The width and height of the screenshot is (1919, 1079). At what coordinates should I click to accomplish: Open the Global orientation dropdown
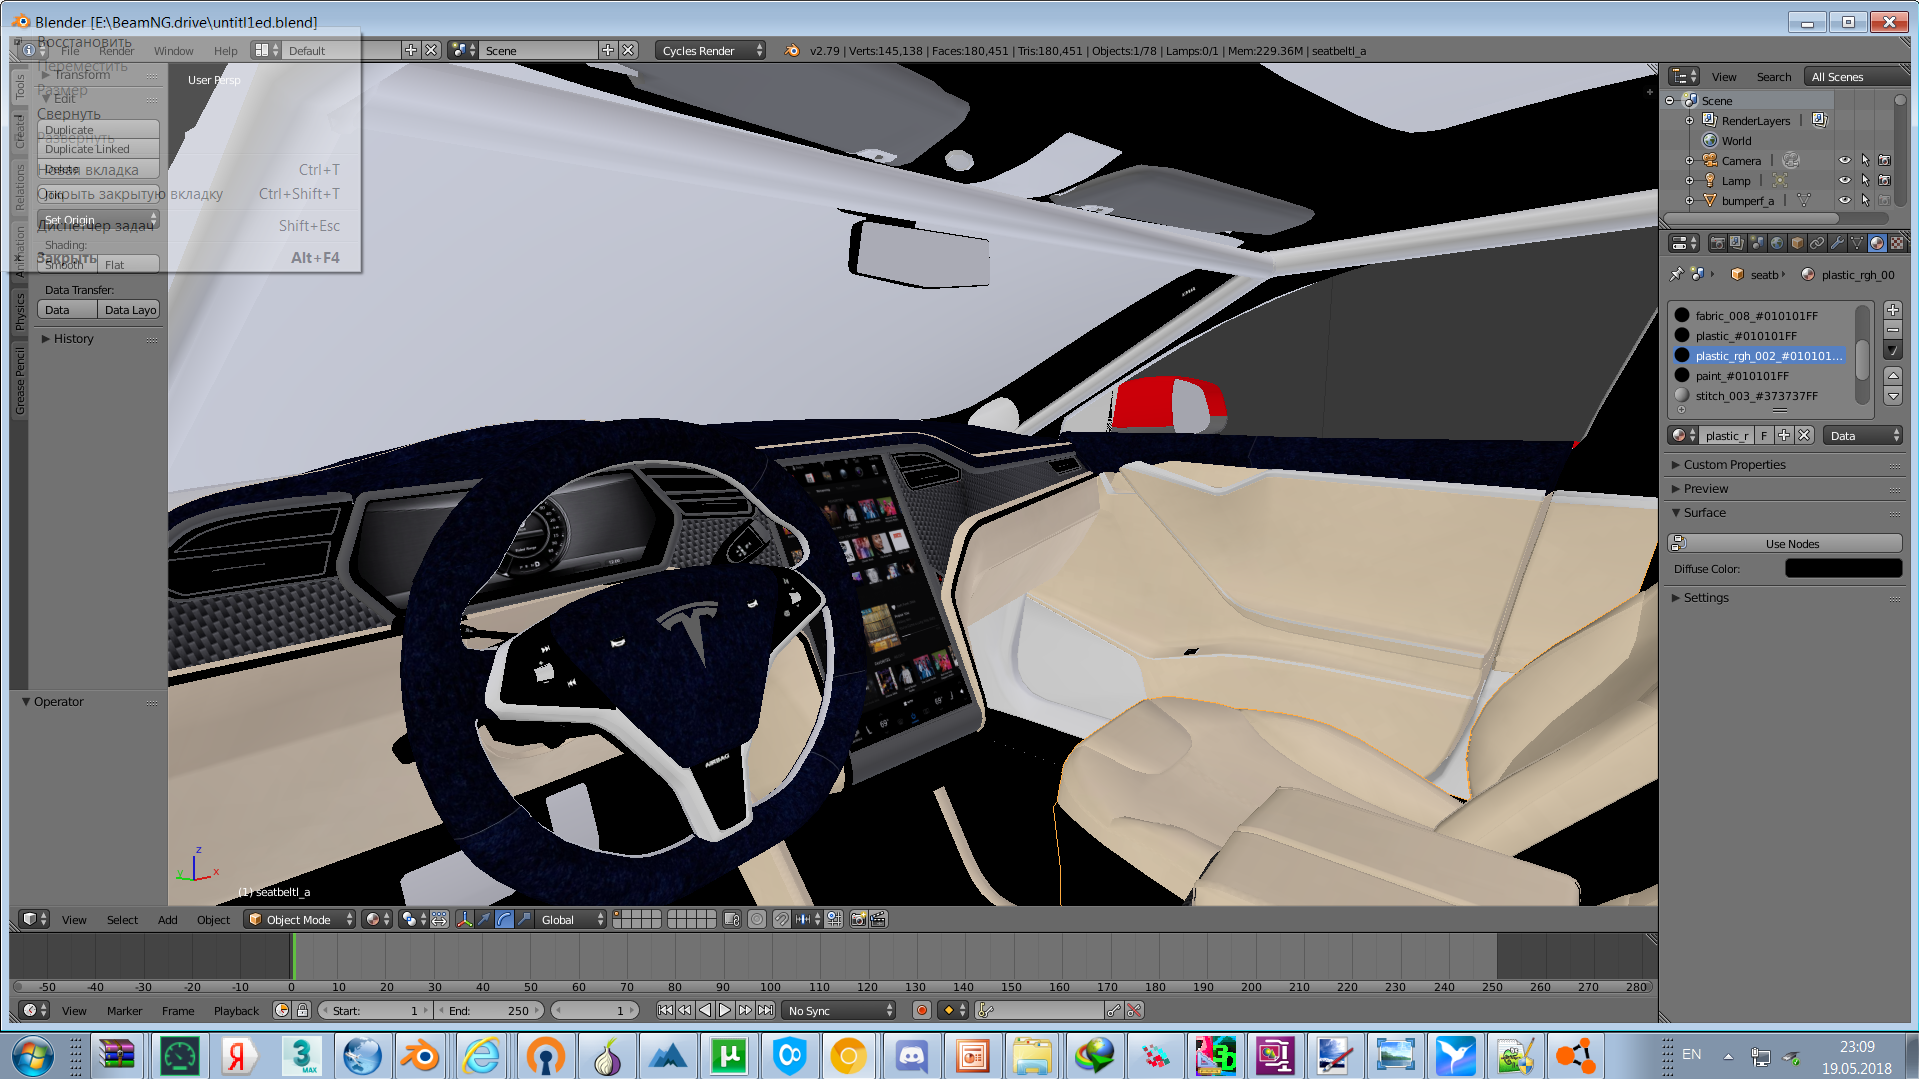[571, 919]
